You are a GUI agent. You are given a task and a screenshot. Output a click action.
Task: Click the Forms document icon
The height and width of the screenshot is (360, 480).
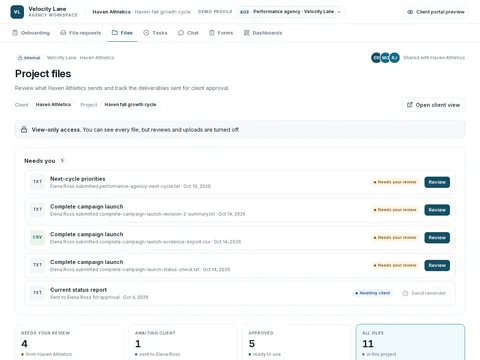[212, 33]
